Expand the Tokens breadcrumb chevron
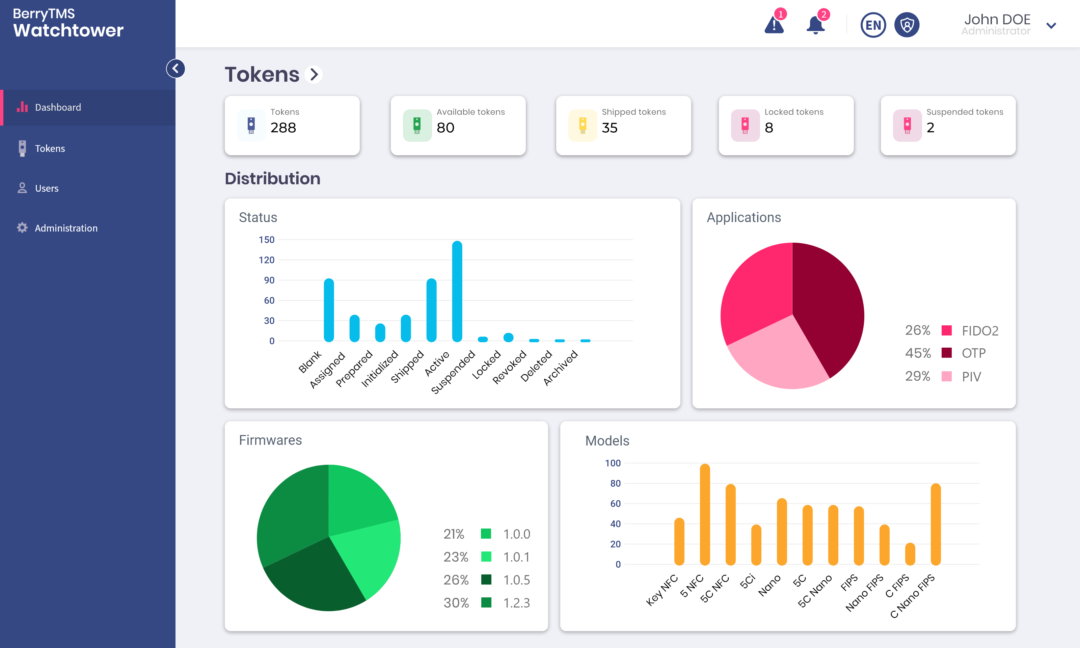This screenshot has width=1080, height=648. [x=313, y=74]
